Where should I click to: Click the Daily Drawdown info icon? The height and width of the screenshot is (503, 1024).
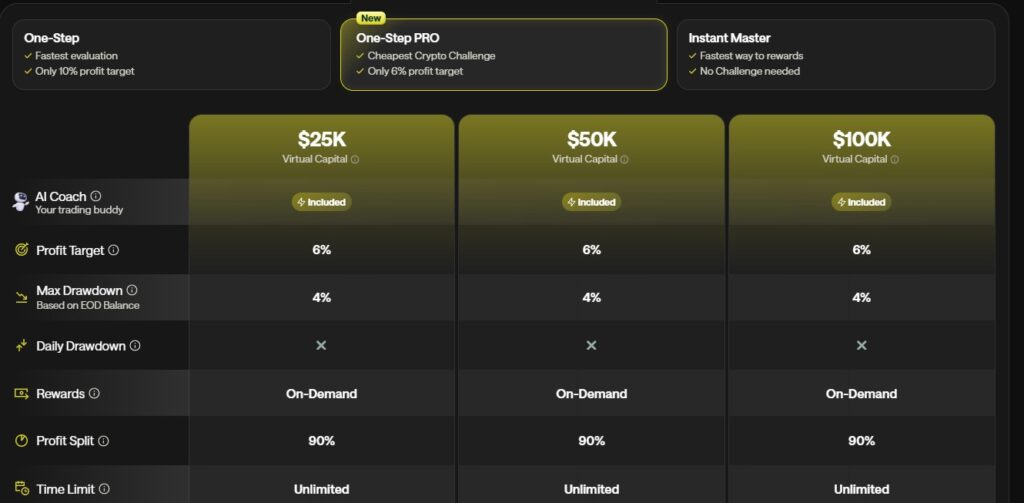(135, 346)
